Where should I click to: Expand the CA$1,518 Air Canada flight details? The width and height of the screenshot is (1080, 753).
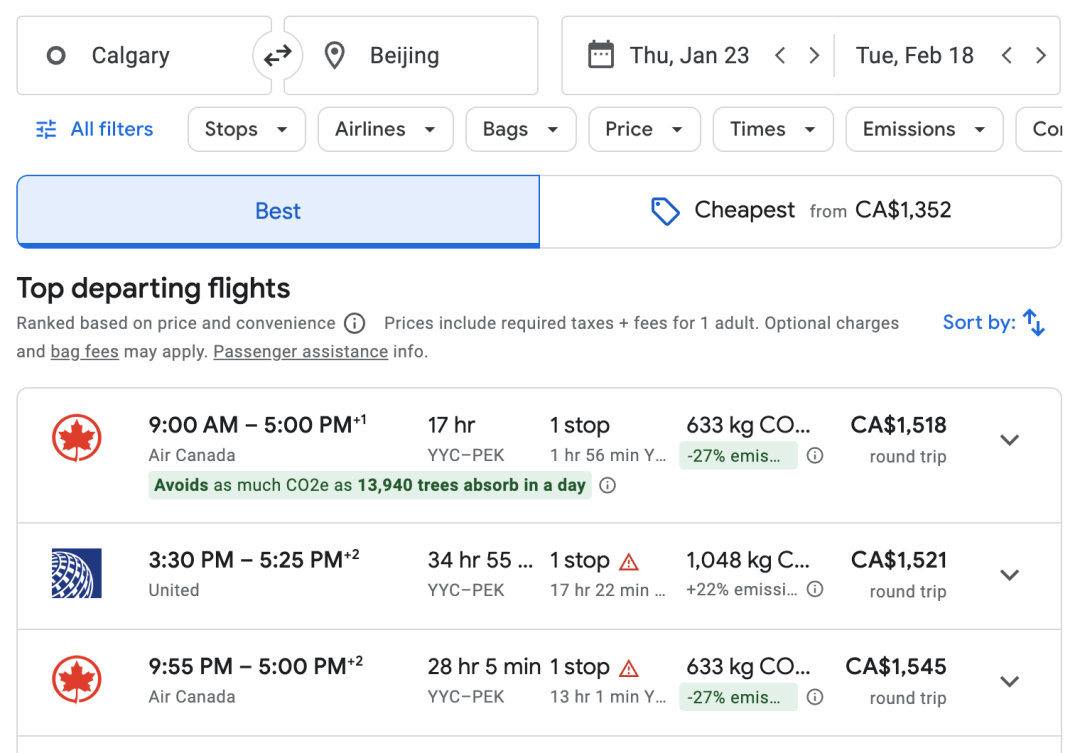(x=1010, y=440)
